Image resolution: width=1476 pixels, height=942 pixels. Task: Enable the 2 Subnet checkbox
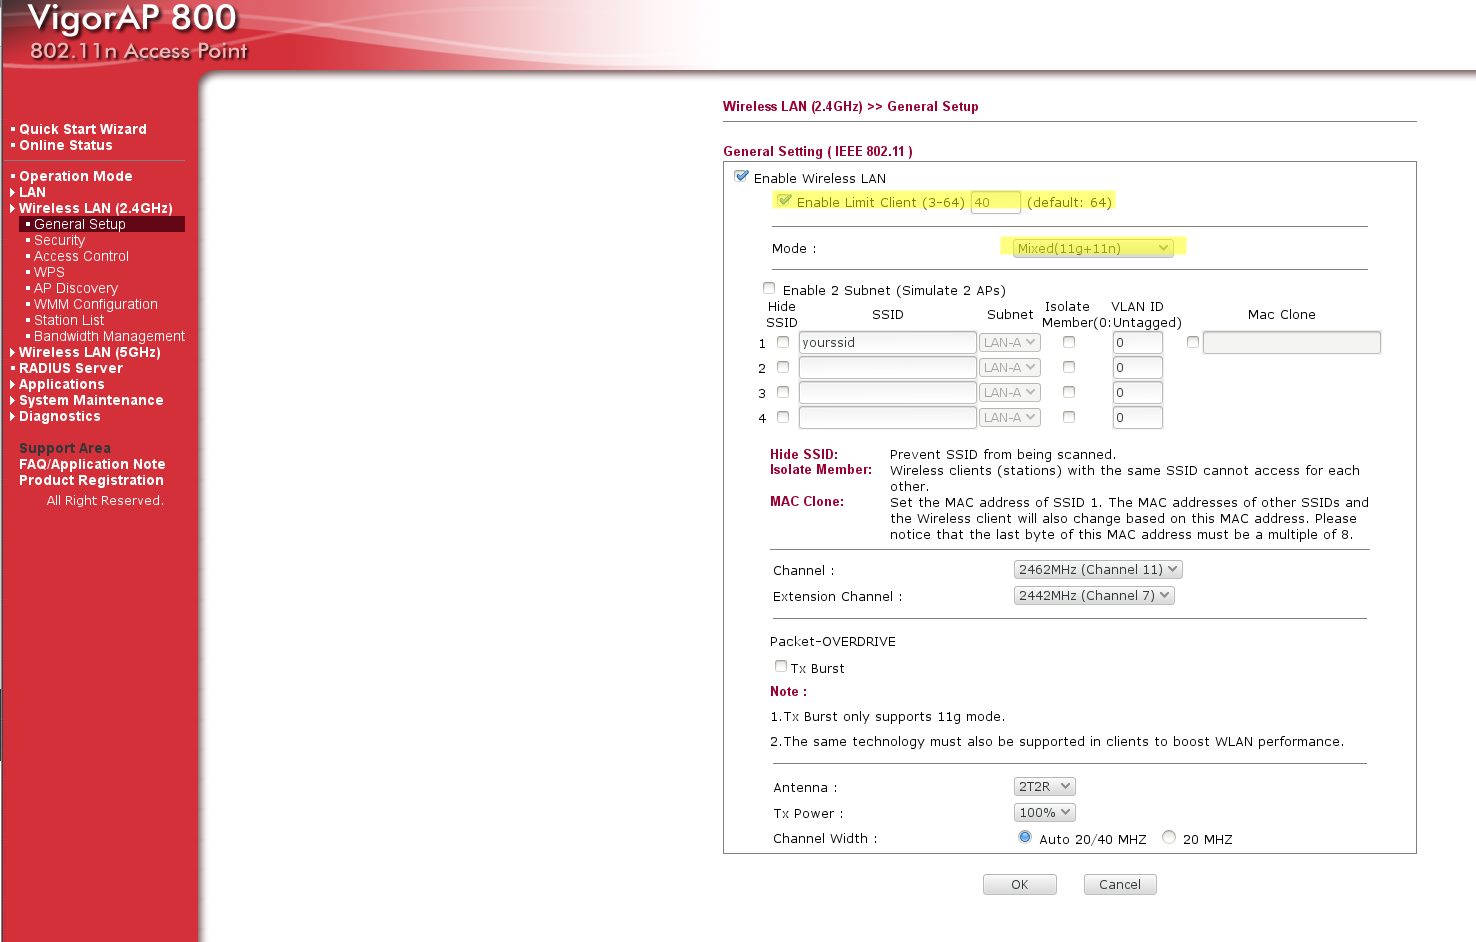[x=769, y=289]
